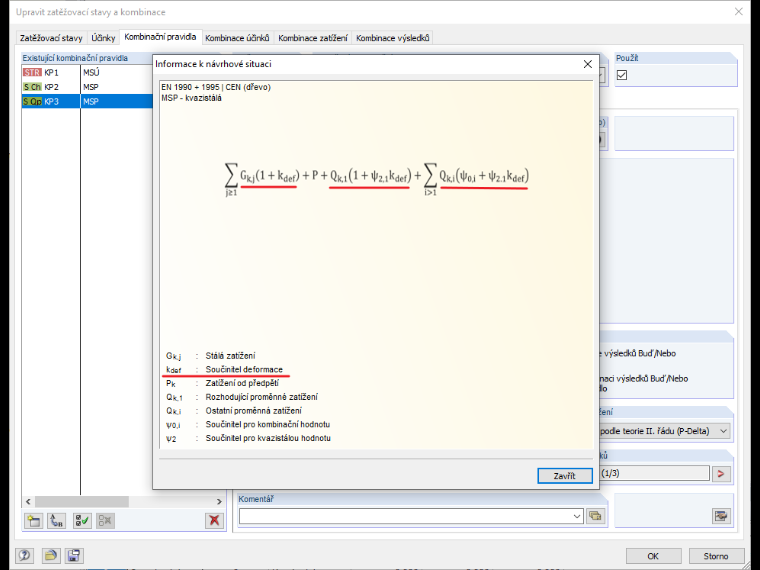760x570 pixels.
Task: Select the Kombinační pravidla tab
Action: pyautogui.click(x=160, y=37)
